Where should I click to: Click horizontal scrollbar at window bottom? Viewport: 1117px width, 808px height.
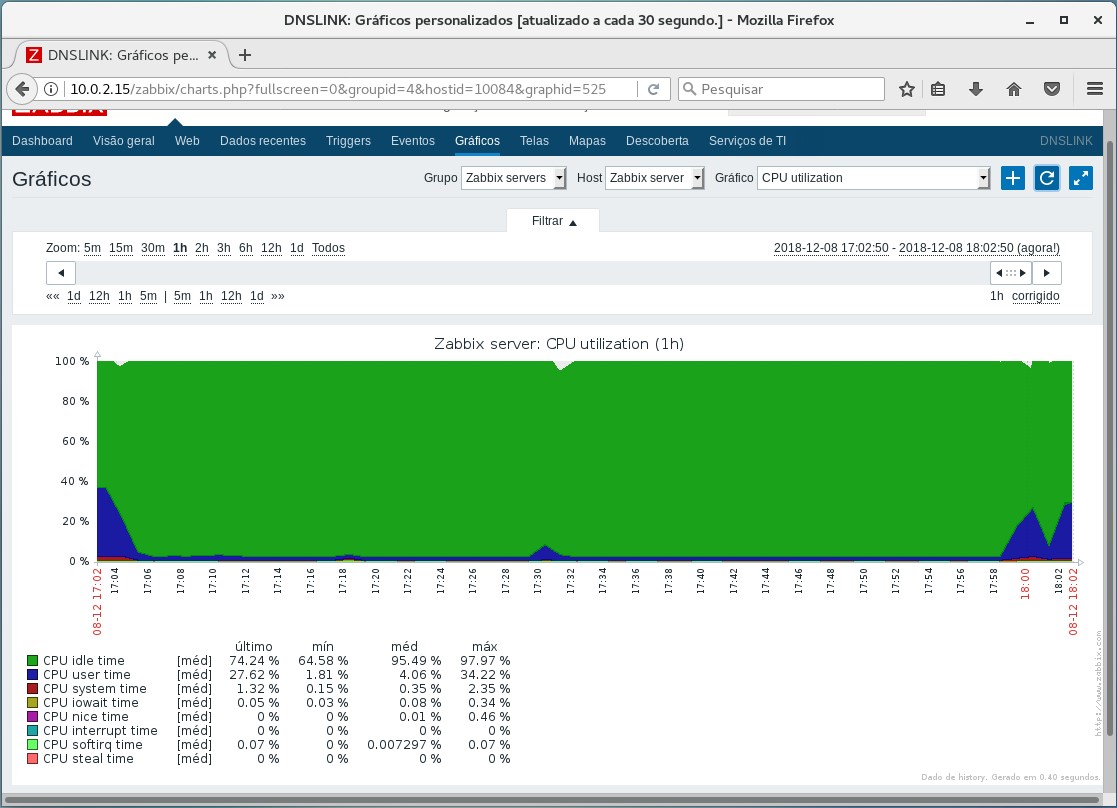(552, 800)
